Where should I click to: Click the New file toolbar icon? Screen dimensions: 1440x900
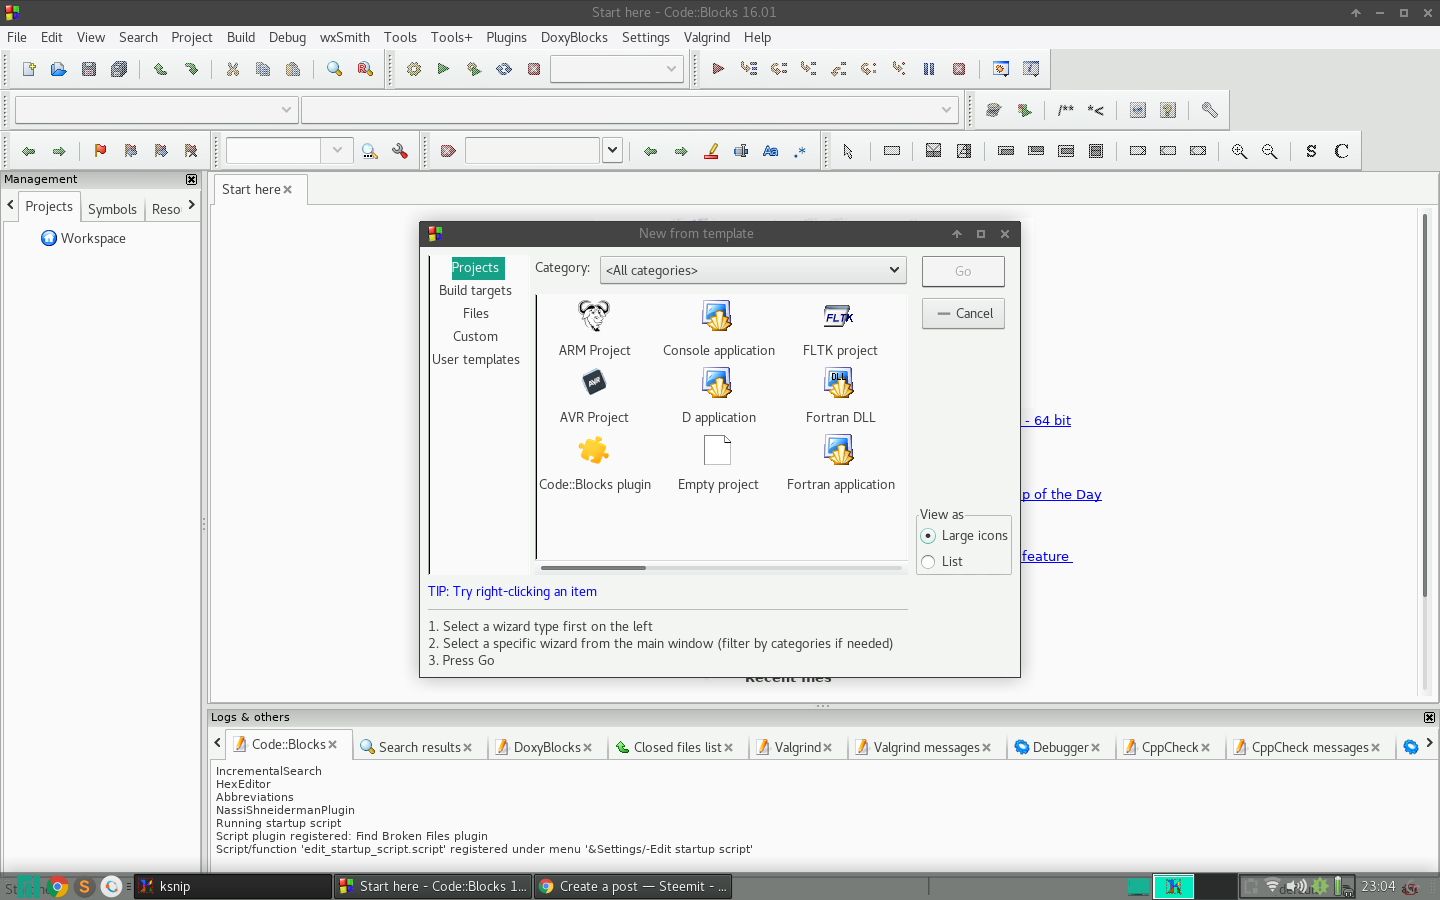(x=29, y=69)
